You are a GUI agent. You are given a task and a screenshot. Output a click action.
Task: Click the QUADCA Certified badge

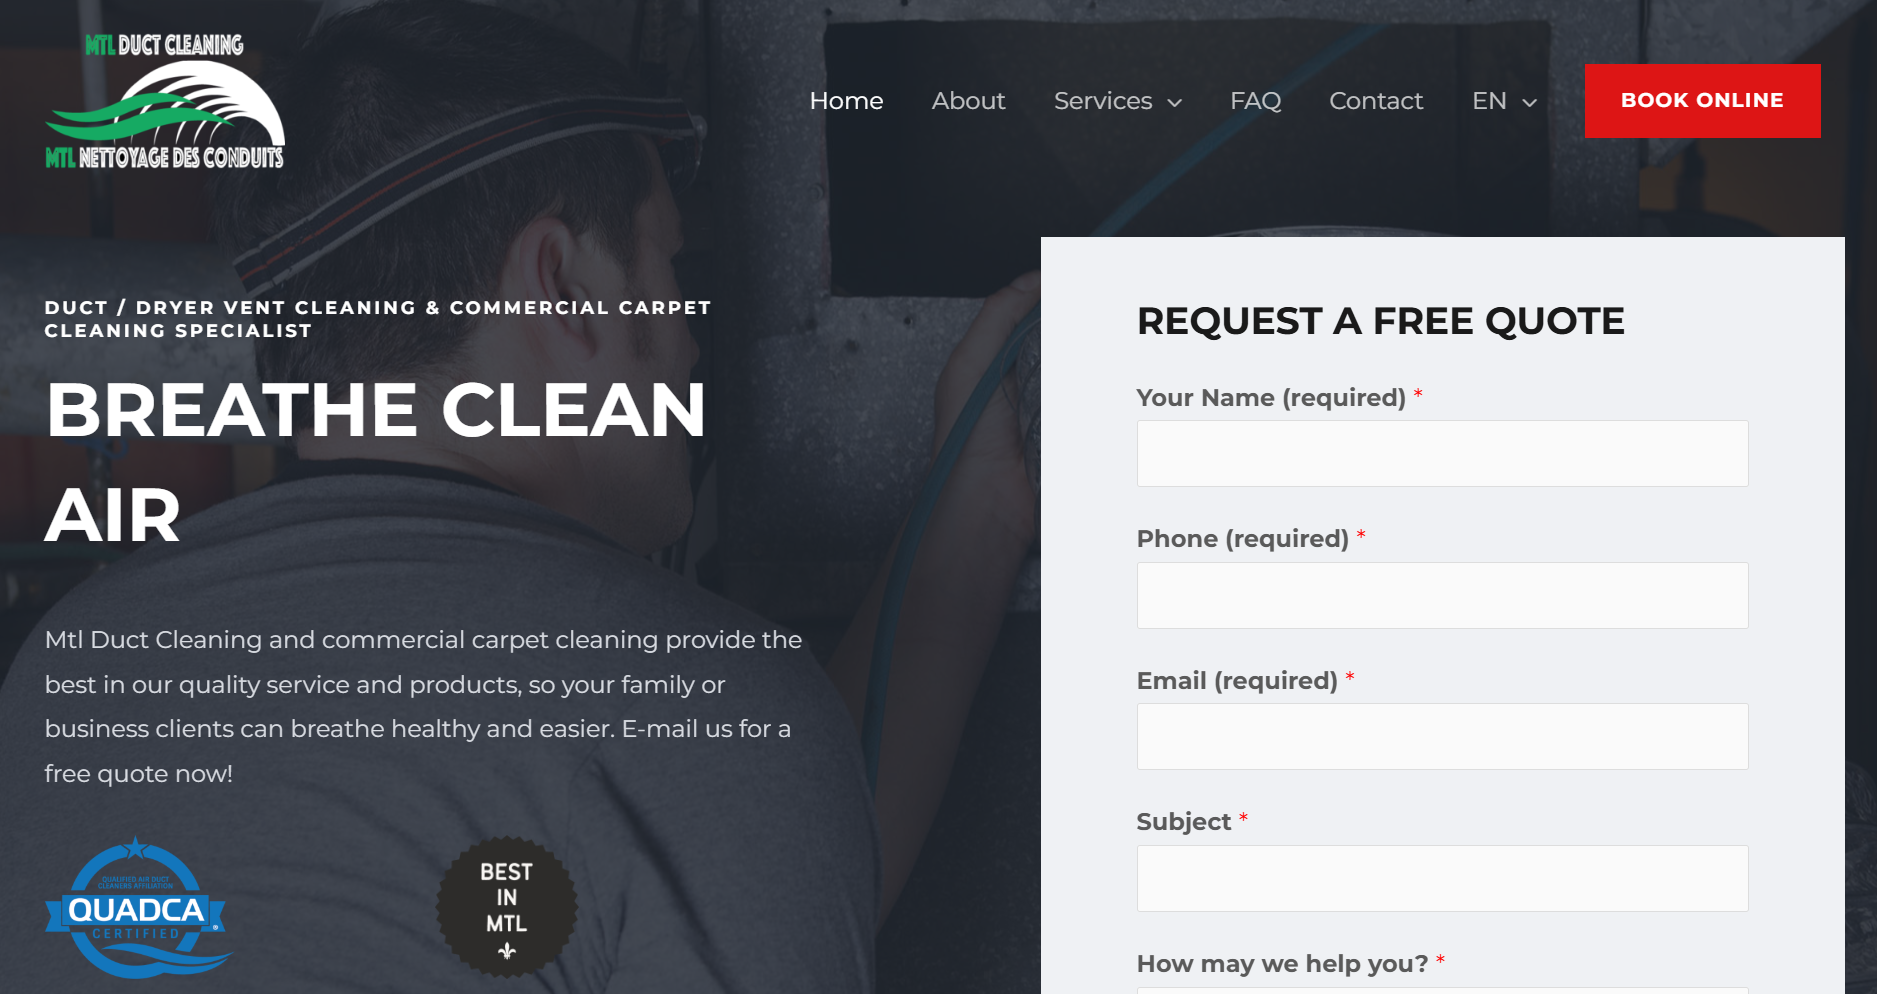coord(137,908)
